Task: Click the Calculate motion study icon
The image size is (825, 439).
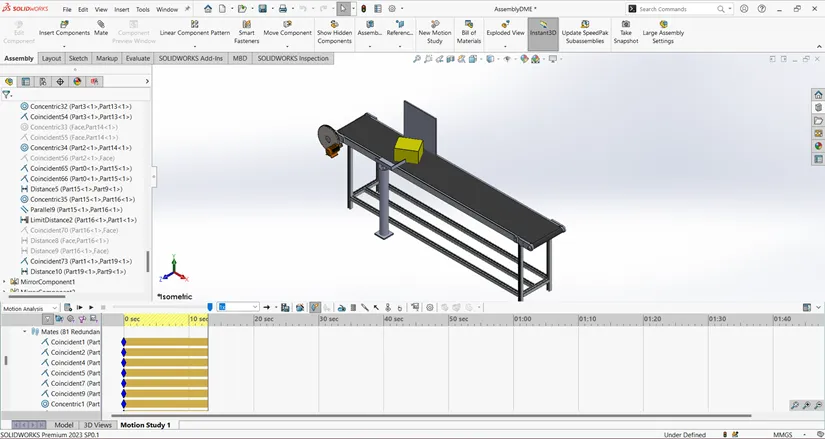Action: point(68,307)
